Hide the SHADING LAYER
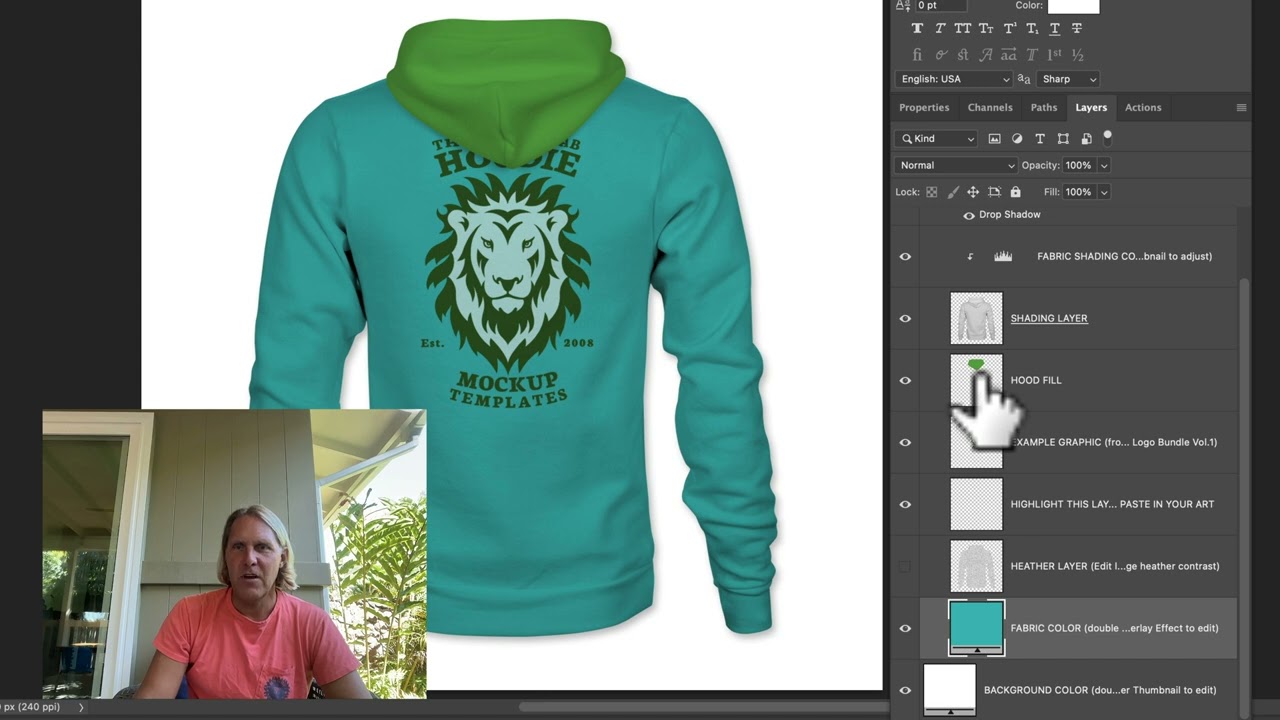This screenshot has width=1280, height=720. click(905, 319)
